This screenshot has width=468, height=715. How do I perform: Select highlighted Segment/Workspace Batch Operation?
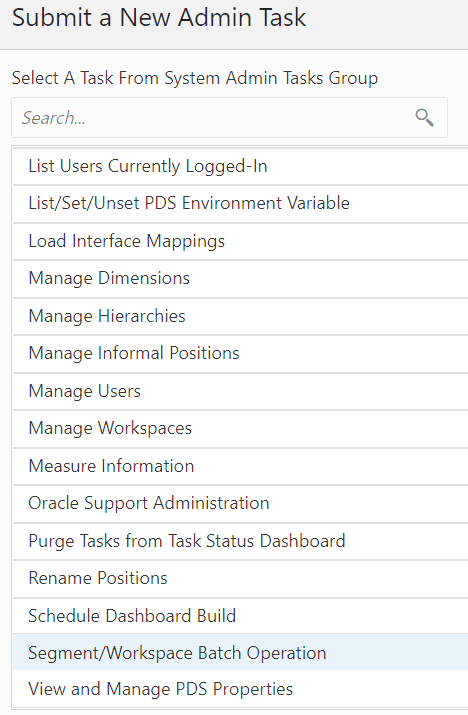point(240,652)
